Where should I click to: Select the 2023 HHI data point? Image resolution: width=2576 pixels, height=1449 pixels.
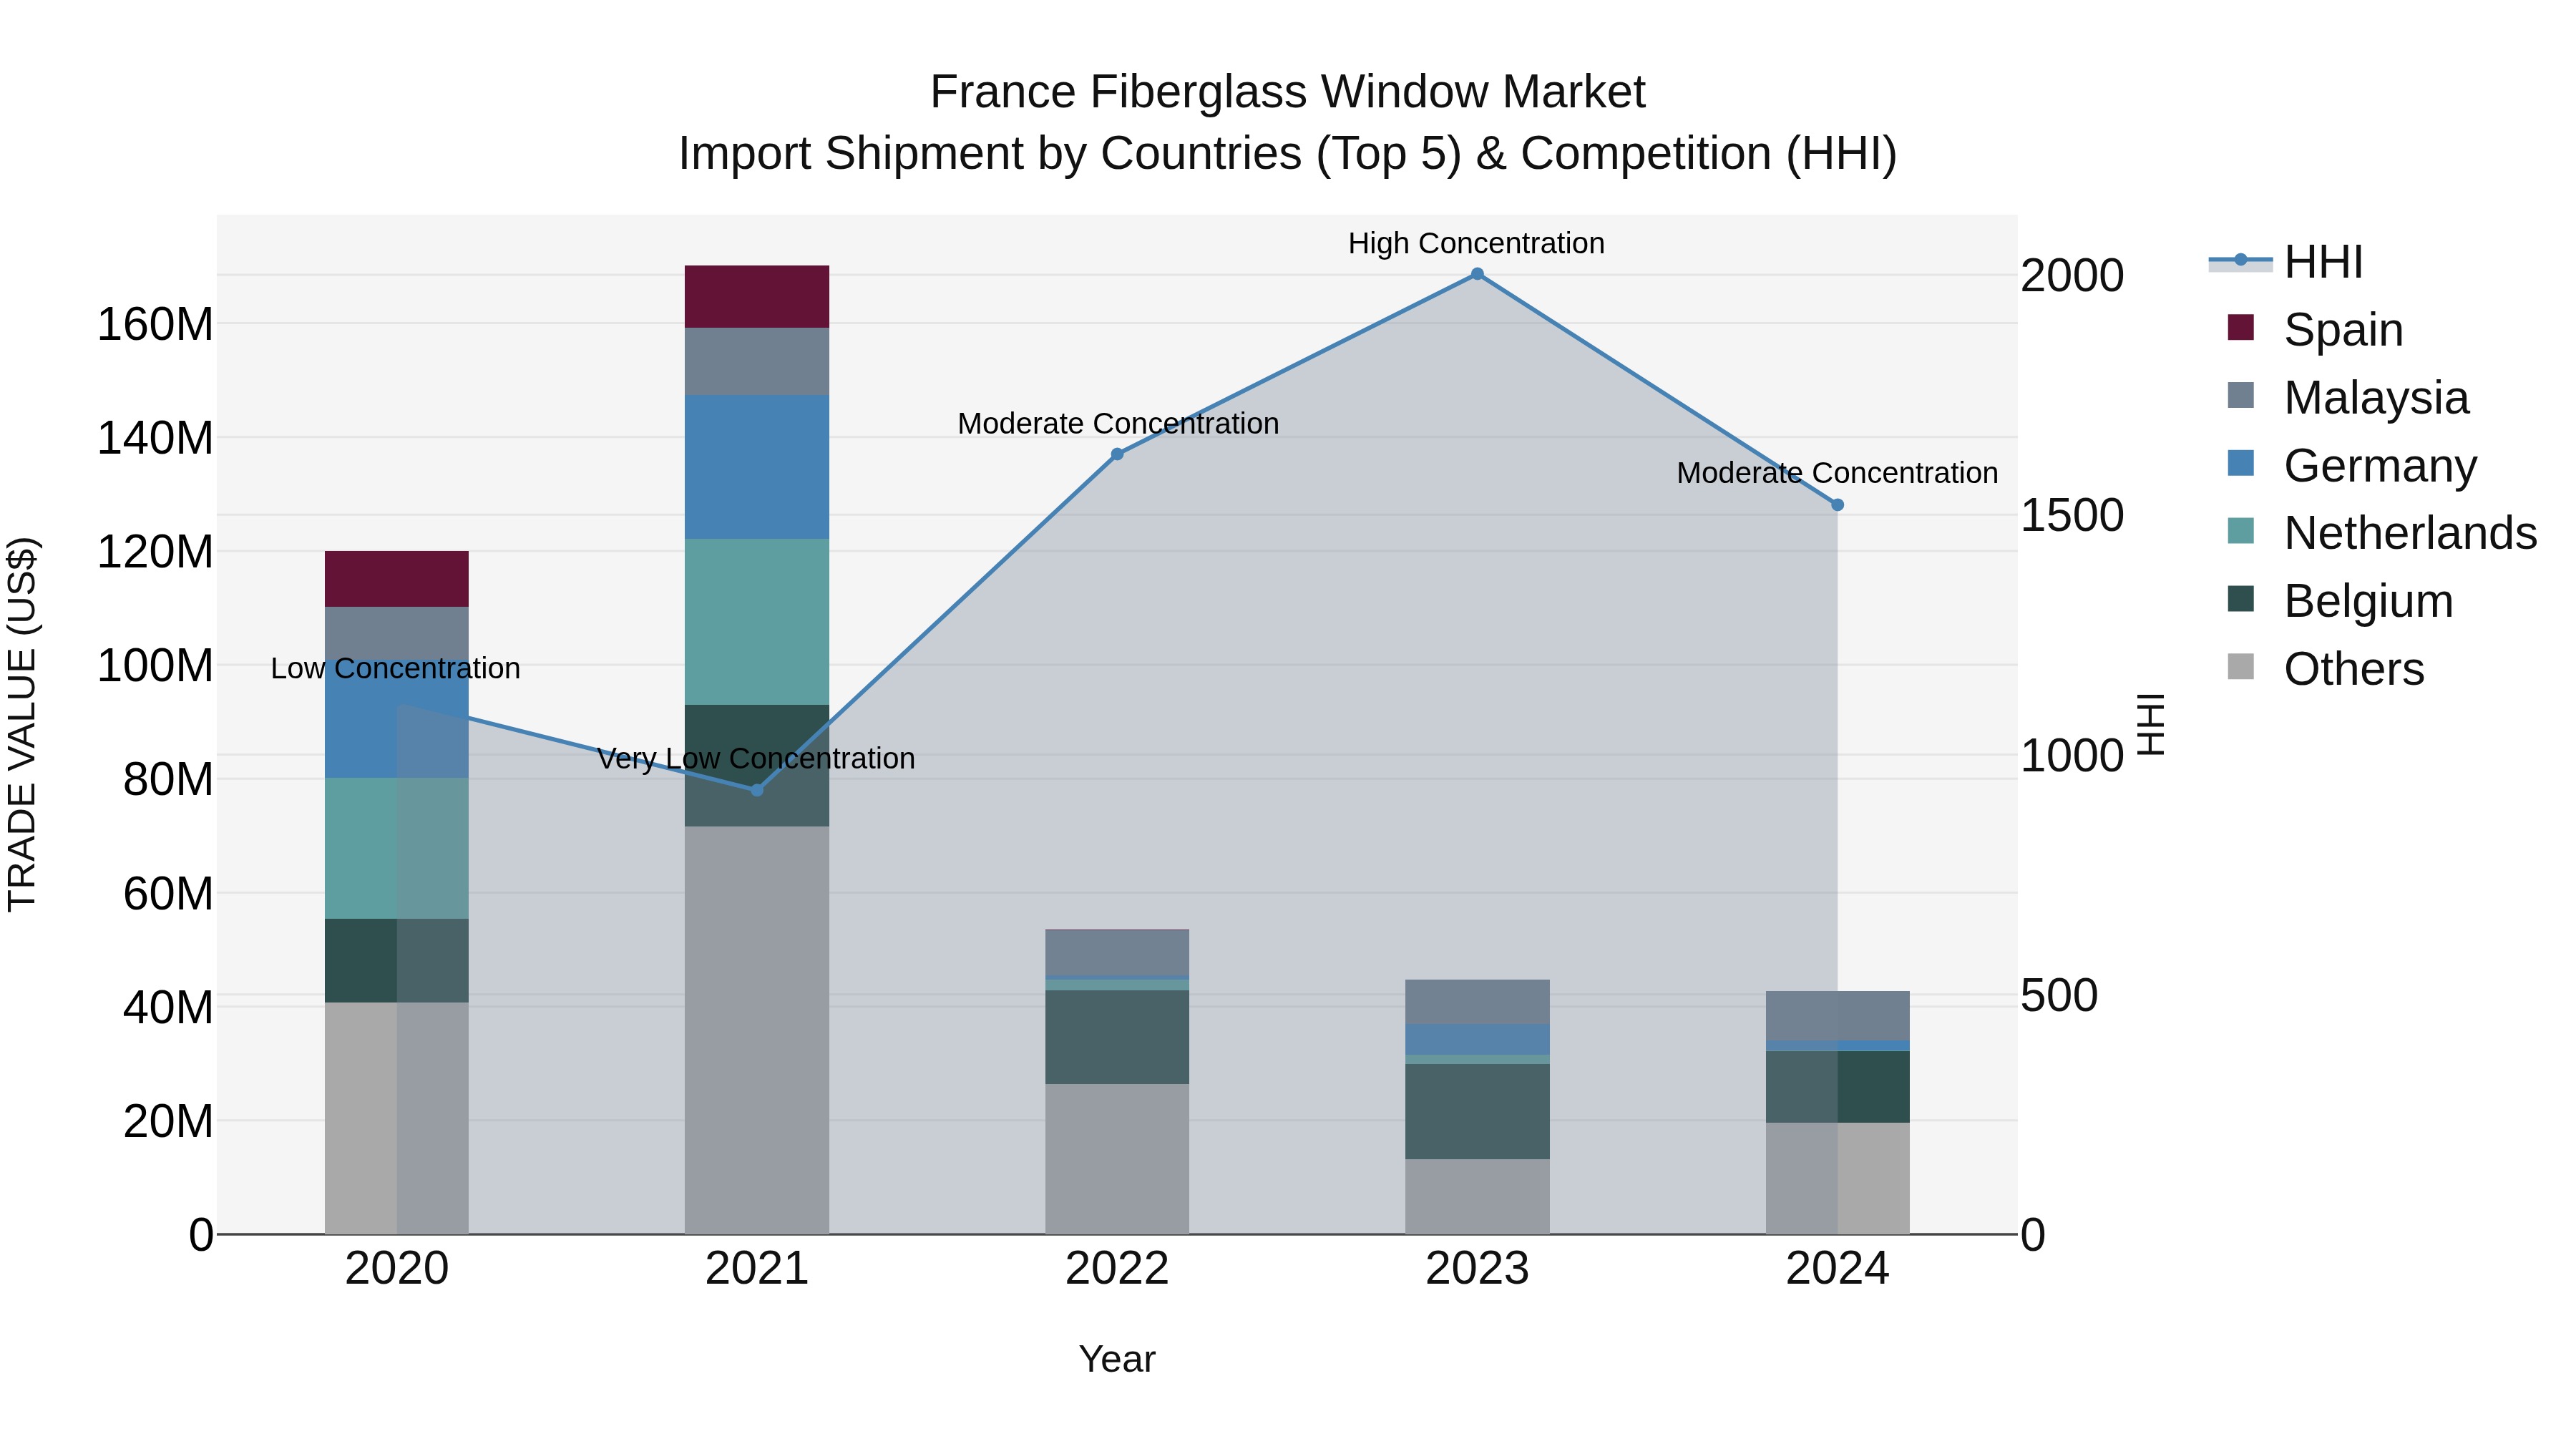pyautogui.click(x=1477, y=274)
